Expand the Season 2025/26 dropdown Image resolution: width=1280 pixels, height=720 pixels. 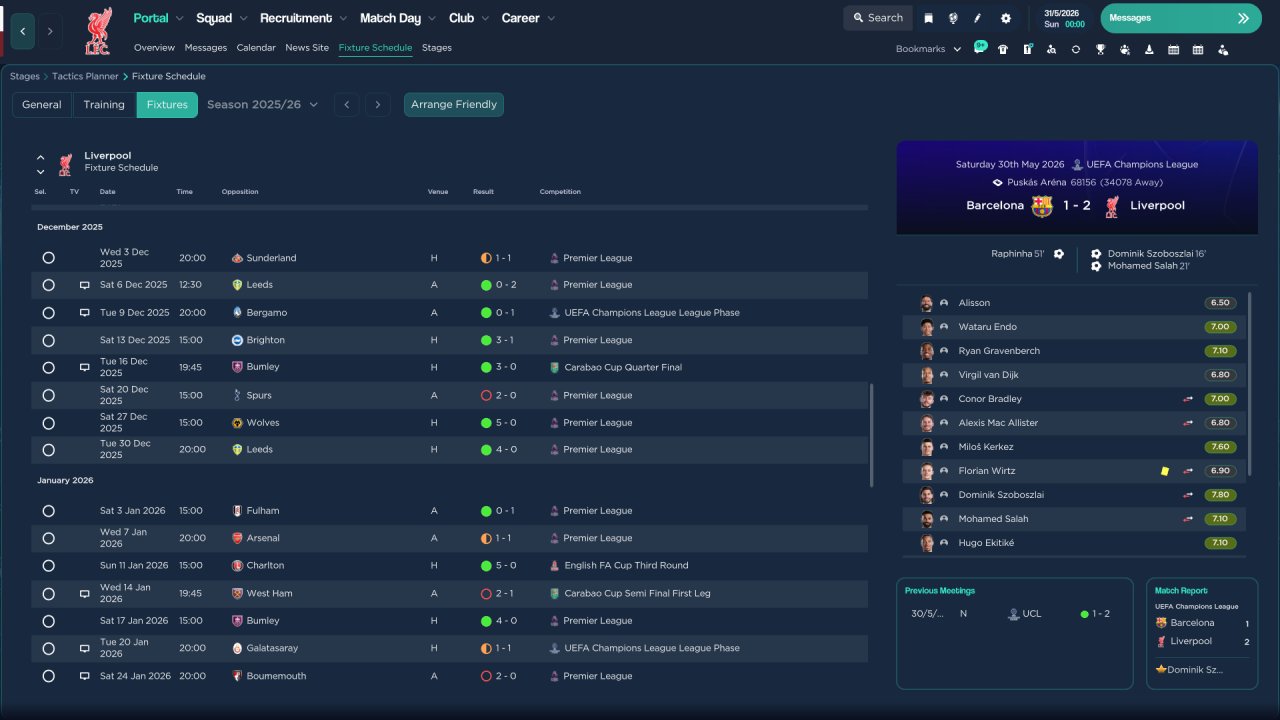click(x=263, y=104)
